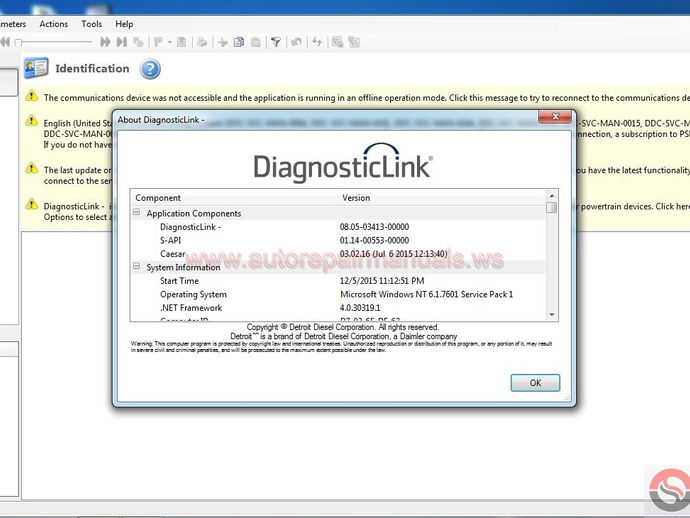Click the Version column header
The width and height of the screenshot is (690, 518).
(x=442, y=198)
